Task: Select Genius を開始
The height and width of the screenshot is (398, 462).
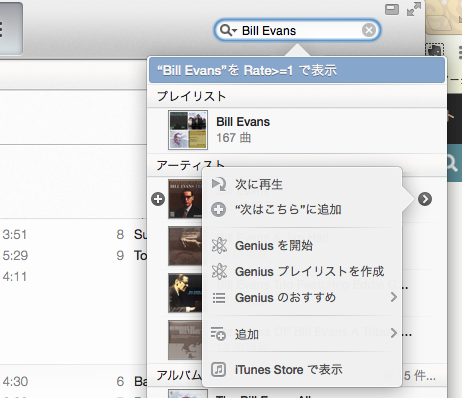Action: [x=302, y=246]
